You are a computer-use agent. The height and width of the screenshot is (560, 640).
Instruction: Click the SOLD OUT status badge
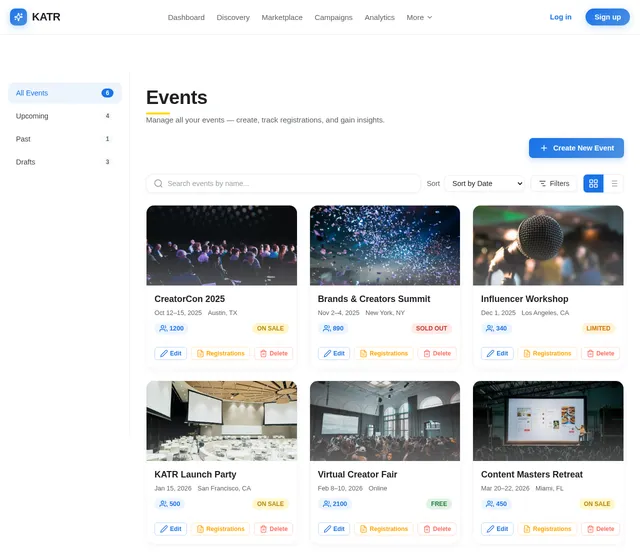tap(431, 328)
